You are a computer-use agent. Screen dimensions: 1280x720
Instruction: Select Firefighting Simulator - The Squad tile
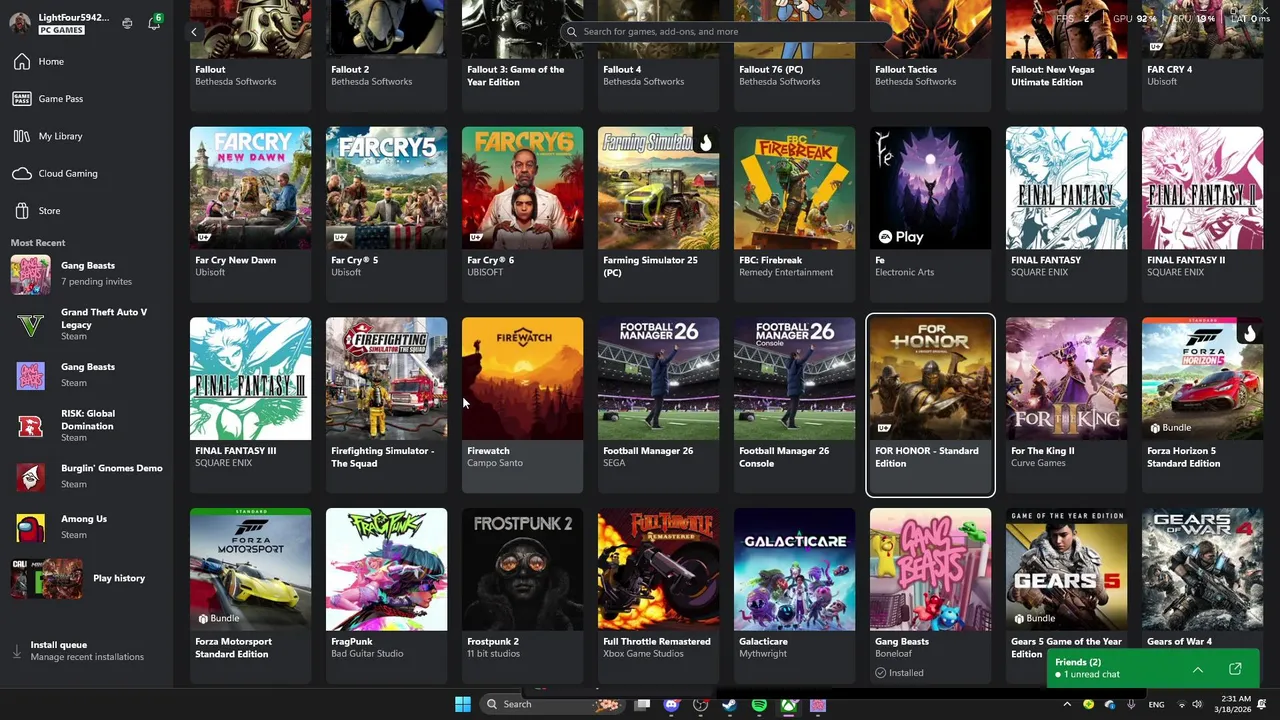tap(386, 405)
